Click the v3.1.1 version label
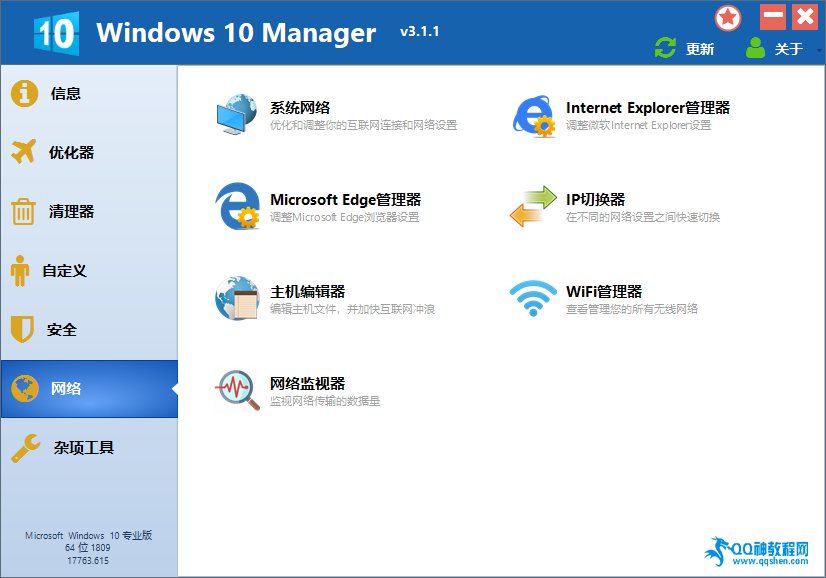Screen dimensions: 826x578 coord(419,32)
